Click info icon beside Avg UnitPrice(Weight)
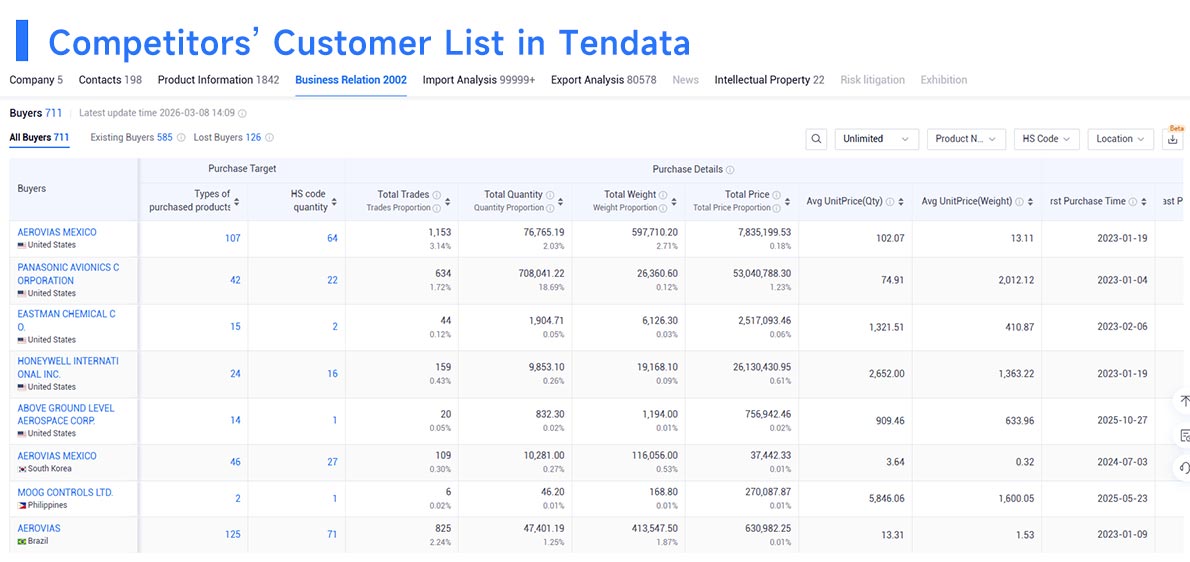The width and height of the screenshot is (1190, 562). (1019, 202)
